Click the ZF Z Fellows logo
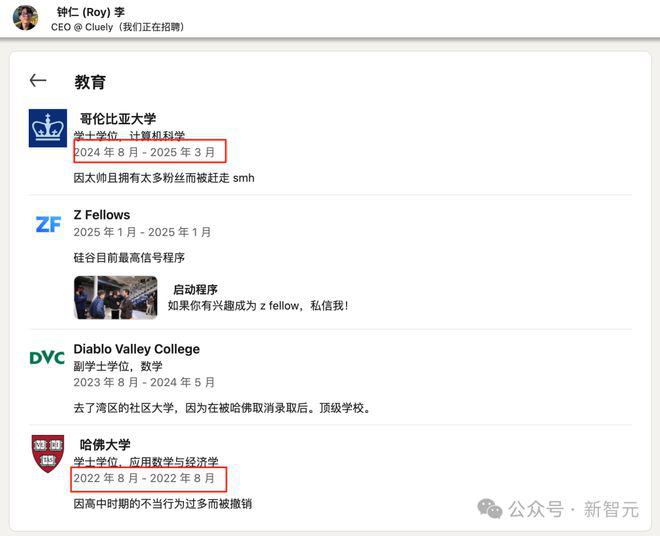Screen dimensions: 660x536 tap(48, 224)
